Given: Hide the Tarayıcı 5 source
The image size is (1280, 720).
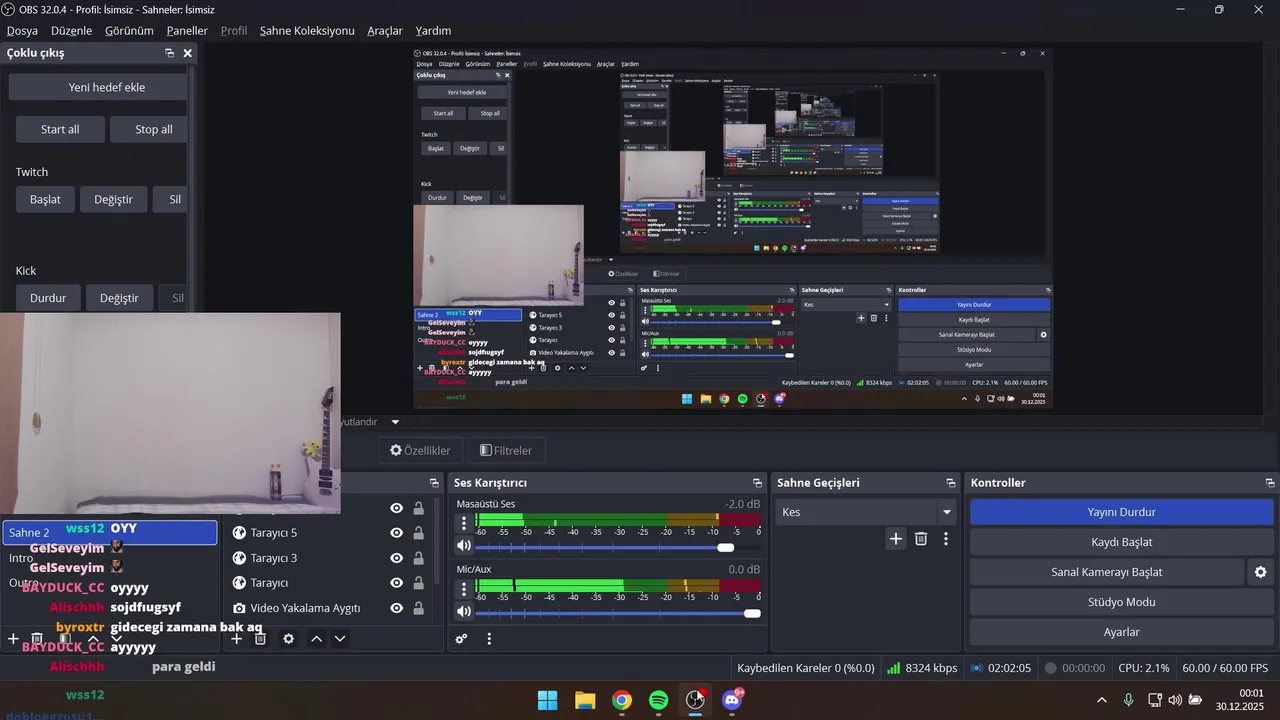Looking at the screenshot, I should (x=397, y=533).
